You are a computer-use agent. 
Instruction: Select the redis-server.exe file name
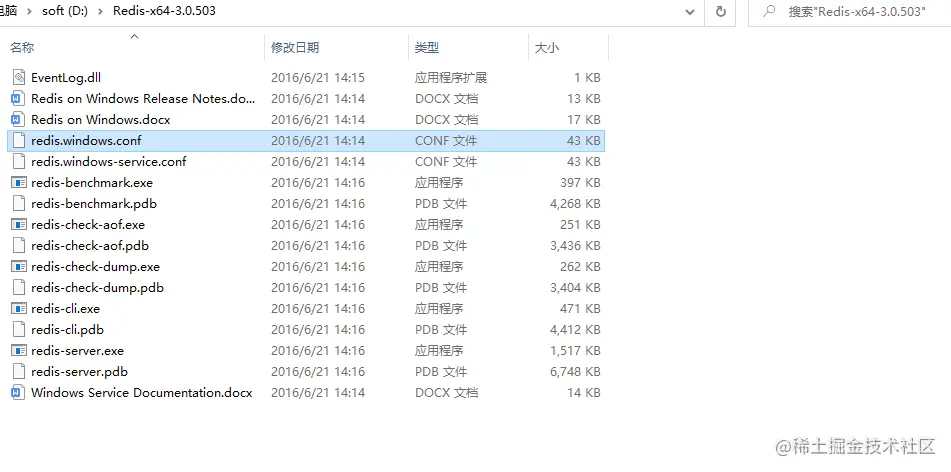click(78, 351)
